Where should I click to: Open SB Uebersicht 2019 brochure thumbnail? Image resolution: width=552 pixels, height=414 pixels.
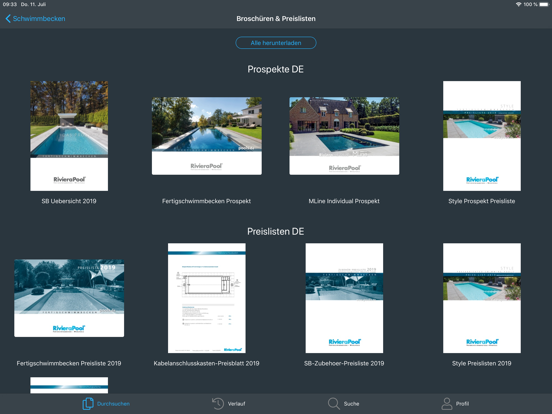[x=69, y=136]
